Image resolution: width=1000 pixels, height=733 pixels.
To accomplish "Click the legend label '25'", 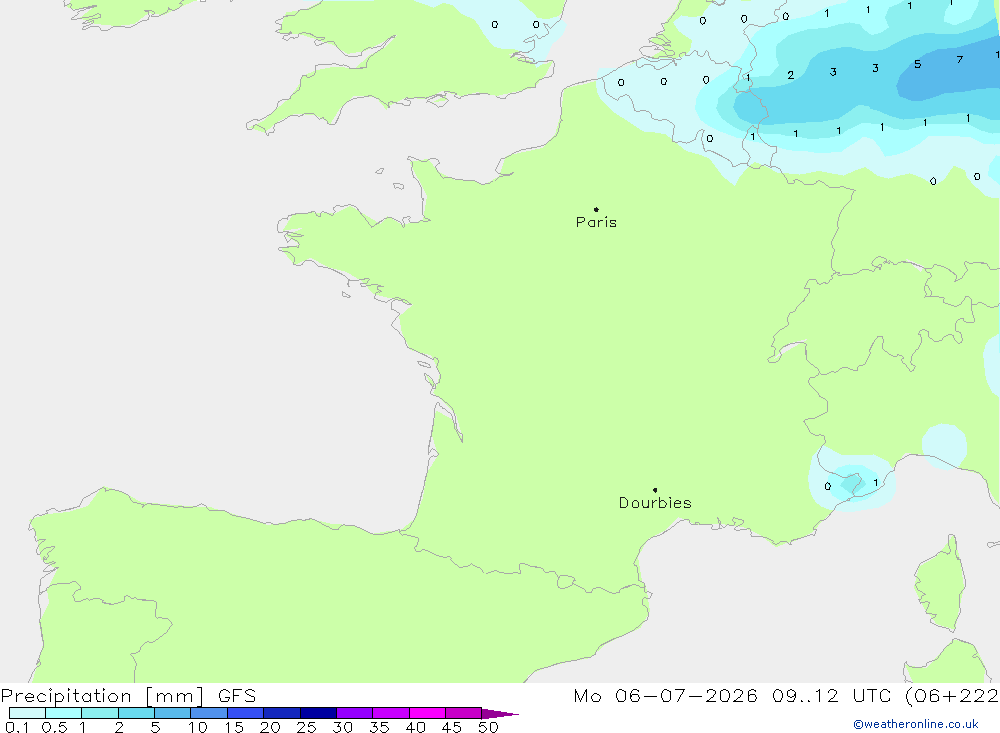I will click(306, 727).
